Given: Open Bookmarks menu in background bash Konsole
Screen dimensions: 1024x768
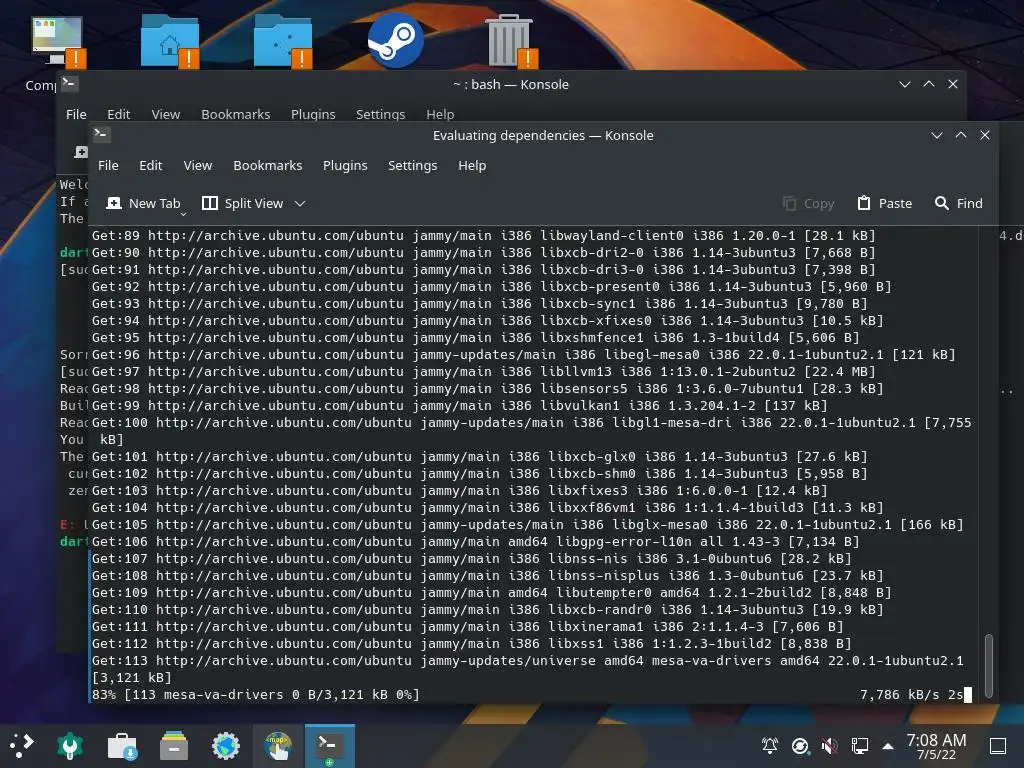Looking at the screenshot, I should [236, 114].
